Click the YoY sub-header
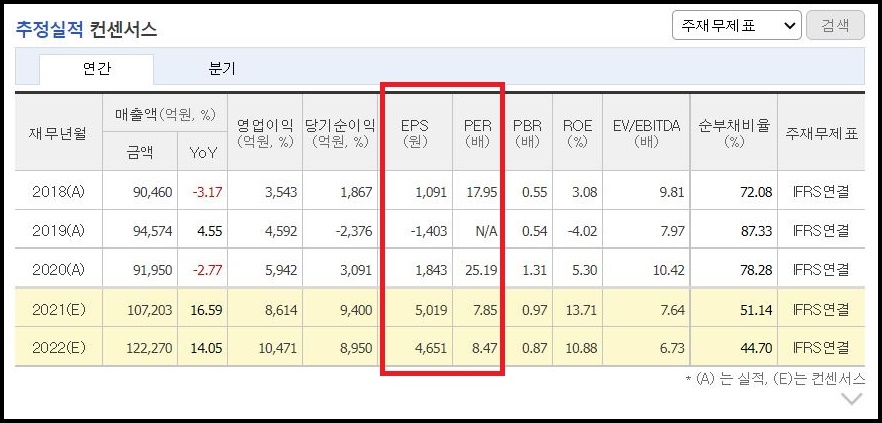The height and width of the screenshot is (423, 882). pos(202,152)
